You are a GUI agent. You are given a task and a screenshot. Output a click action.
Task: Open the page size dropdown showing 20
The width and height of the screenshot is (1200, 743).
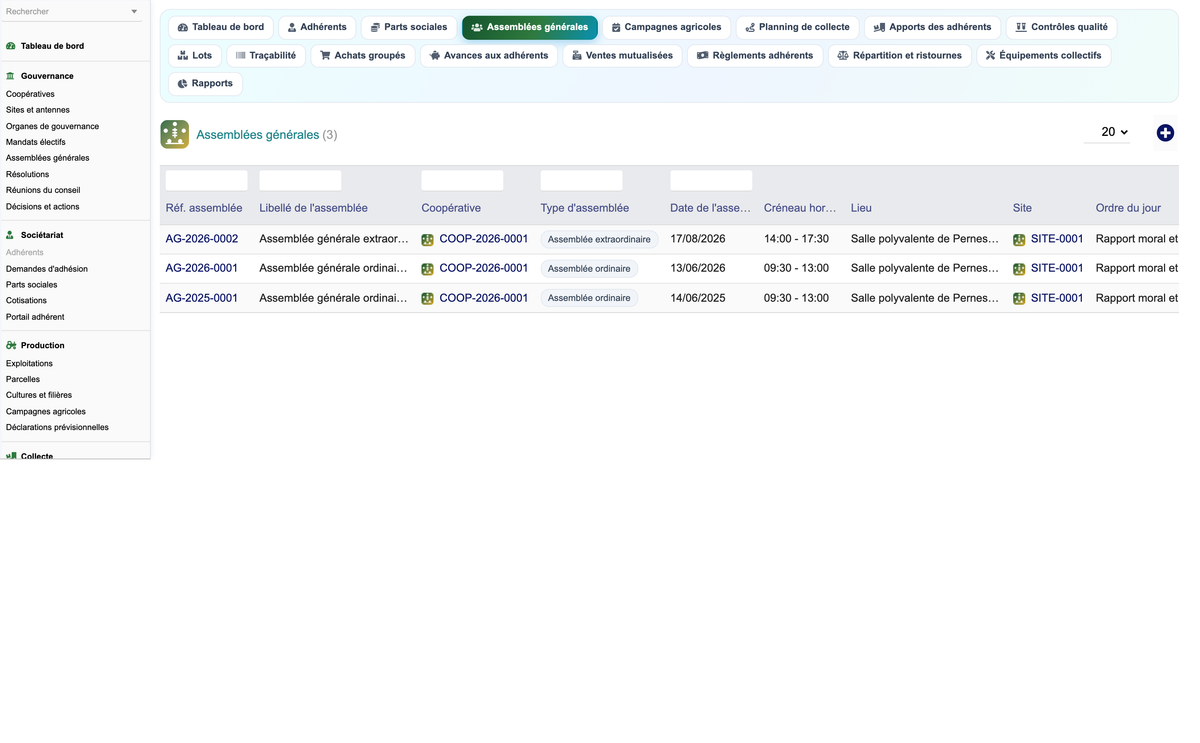click(1108, 132)
